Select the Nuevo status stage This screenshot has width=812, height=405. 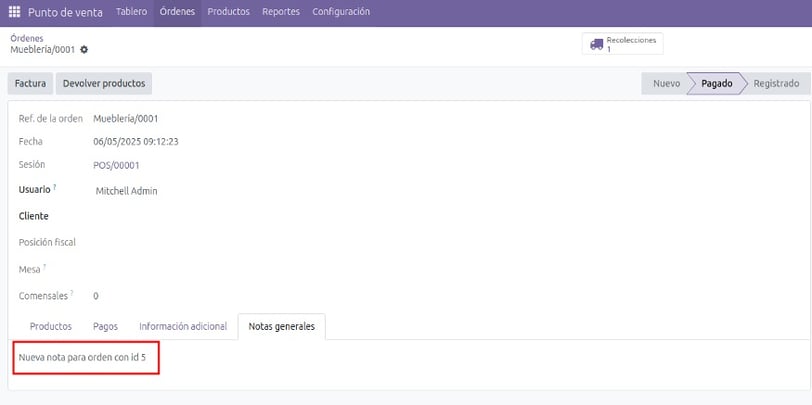[x=666, y=83]
